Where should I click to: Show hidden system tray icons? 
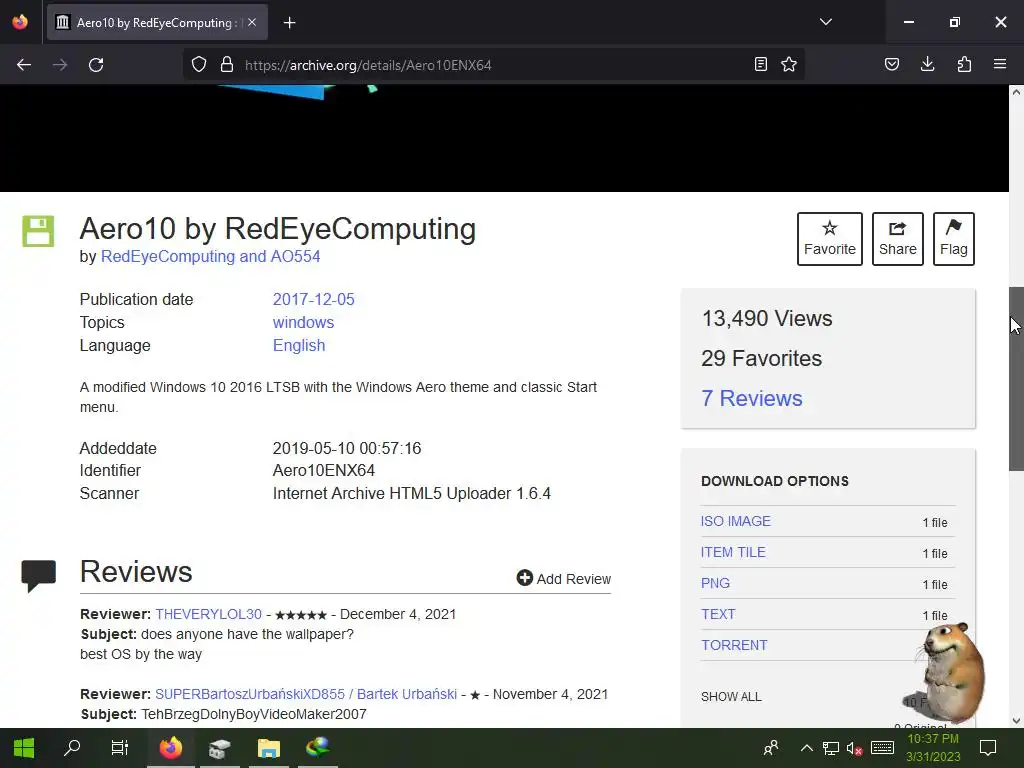click(x=807, y=748)
